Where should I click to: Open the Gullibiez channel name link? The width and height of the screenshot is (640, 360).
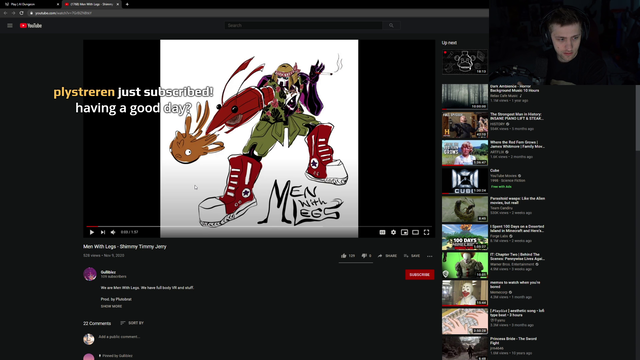coord(108,272)
